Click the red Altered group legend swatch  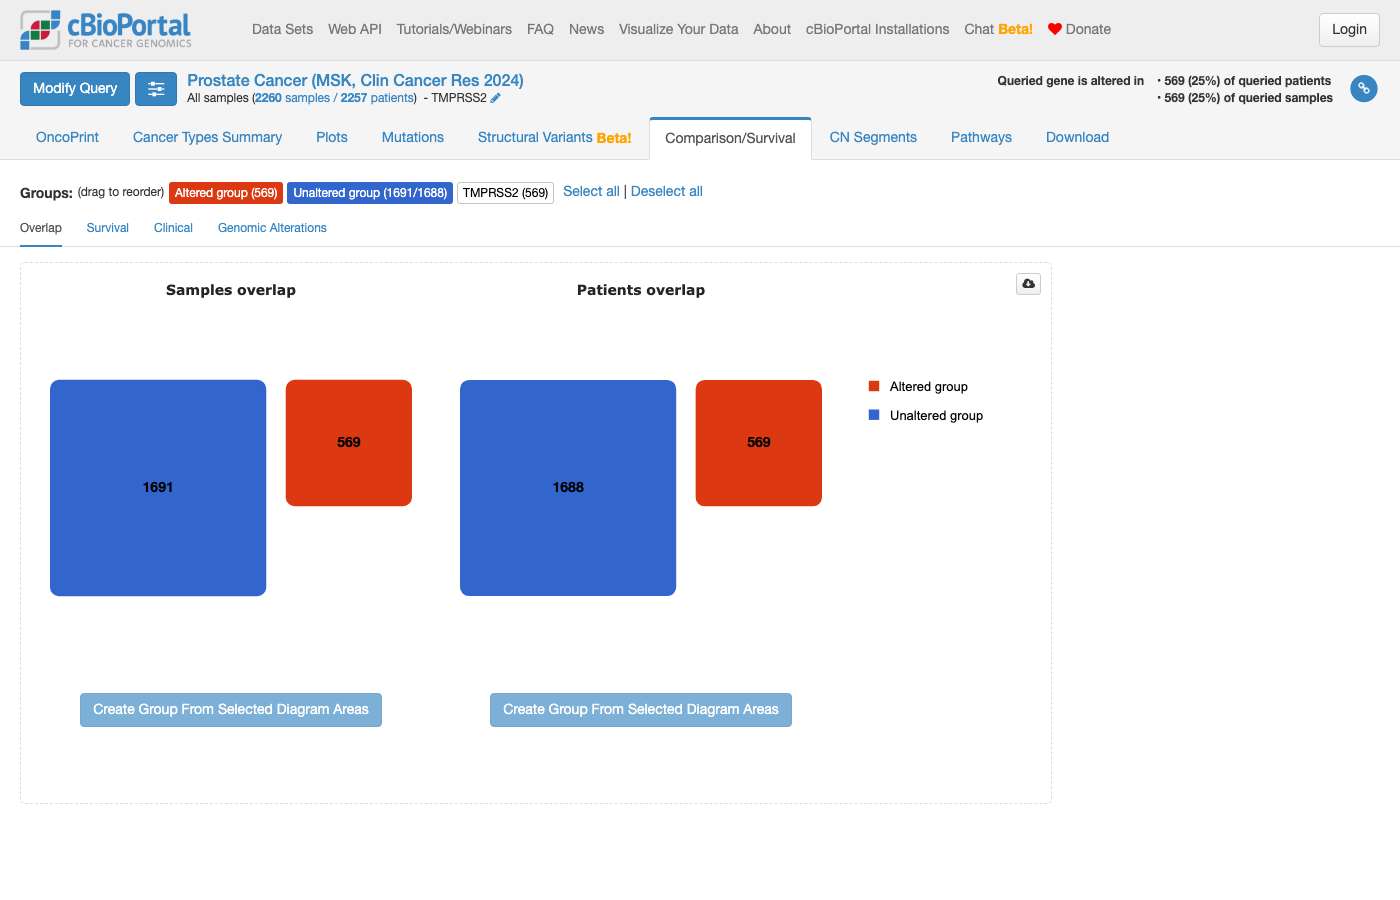point(874,386)
